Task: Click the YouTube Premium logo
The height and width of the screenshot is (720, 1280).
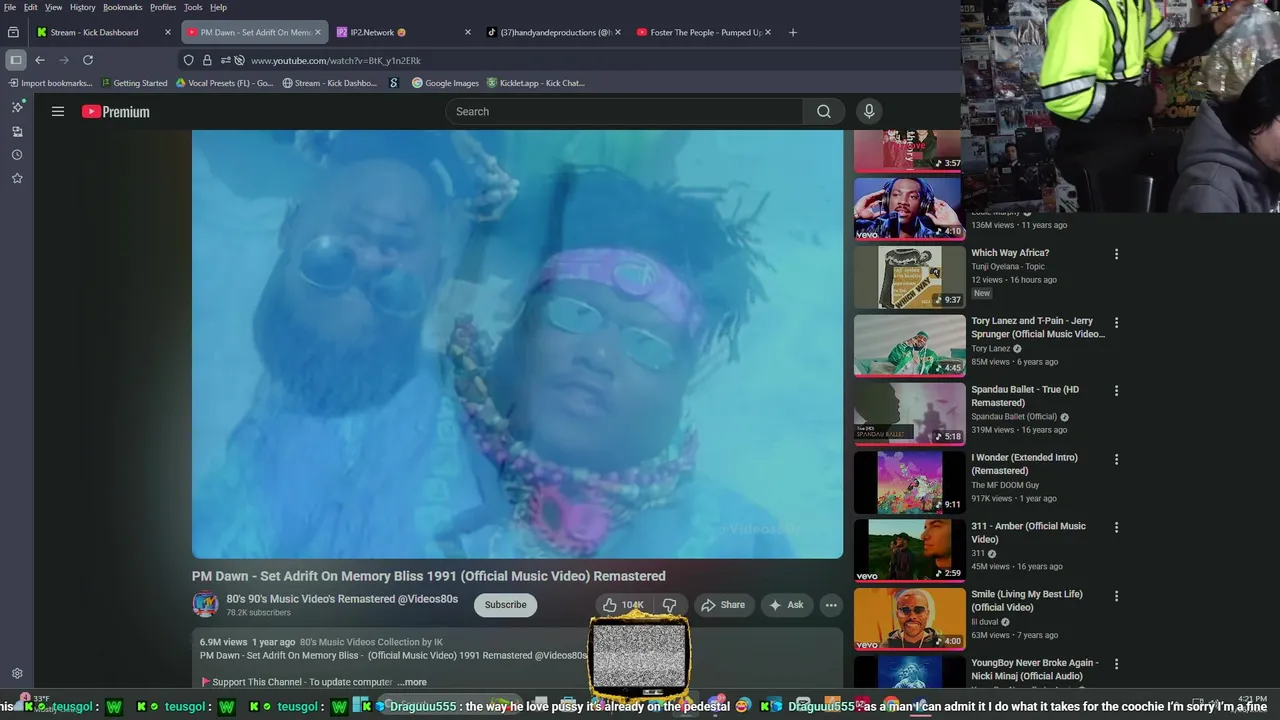Action: click(116, 112)
